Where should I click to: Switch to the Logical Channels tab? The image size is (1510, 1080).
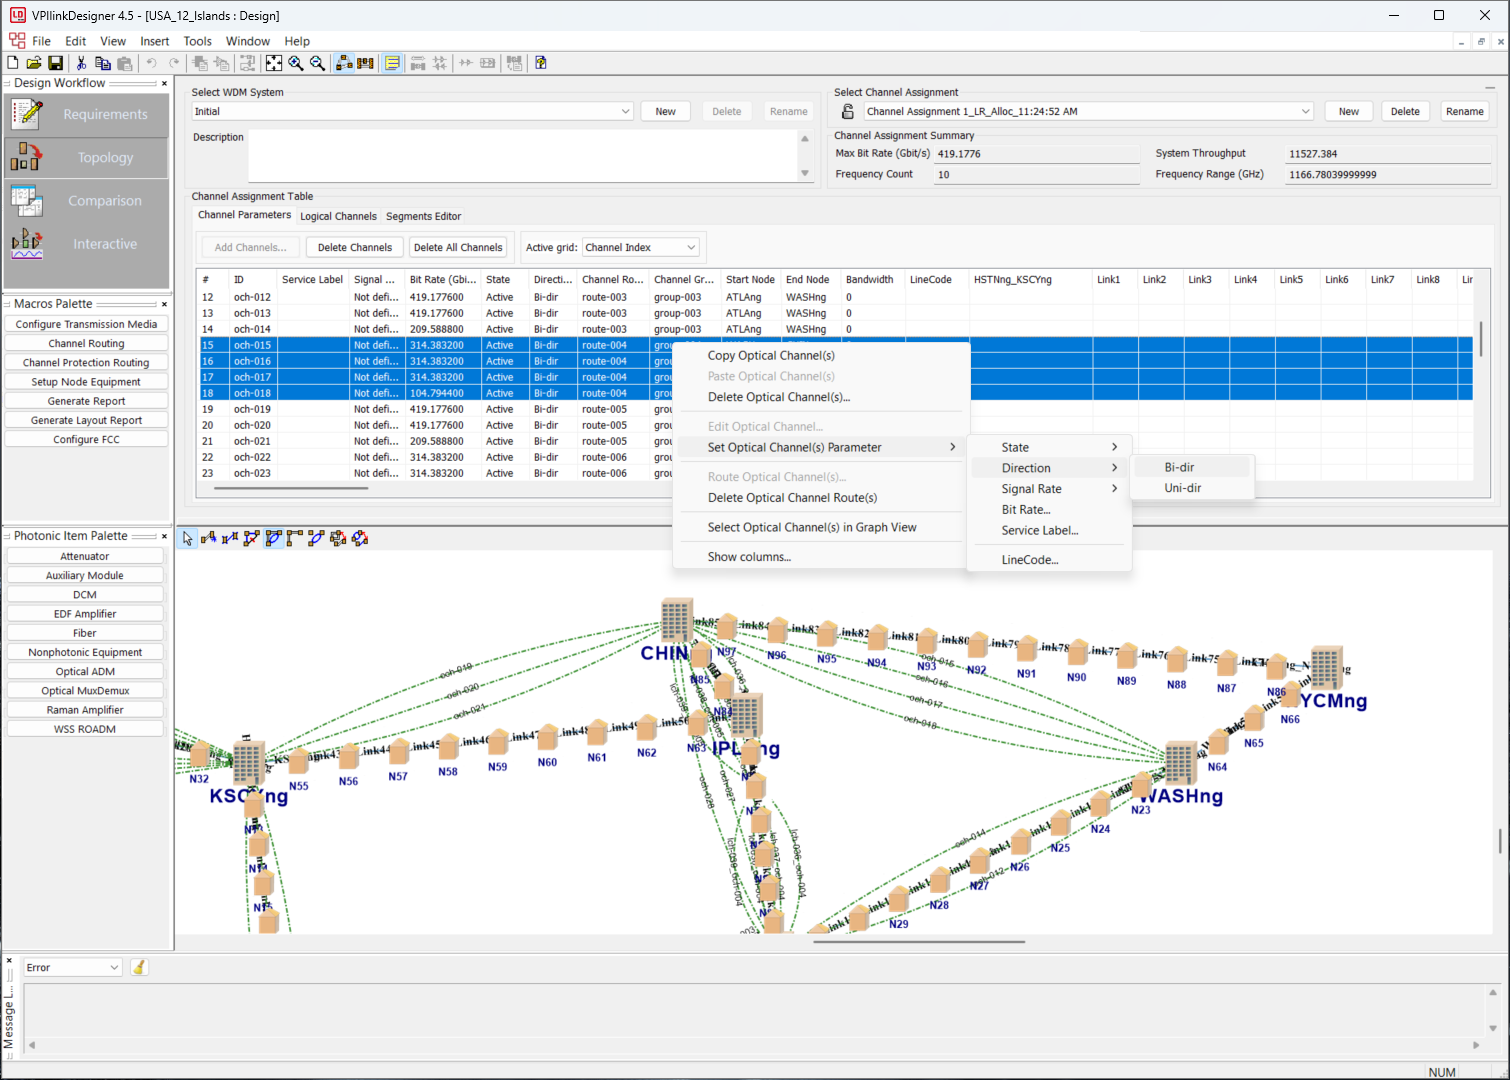click(338, 216)
